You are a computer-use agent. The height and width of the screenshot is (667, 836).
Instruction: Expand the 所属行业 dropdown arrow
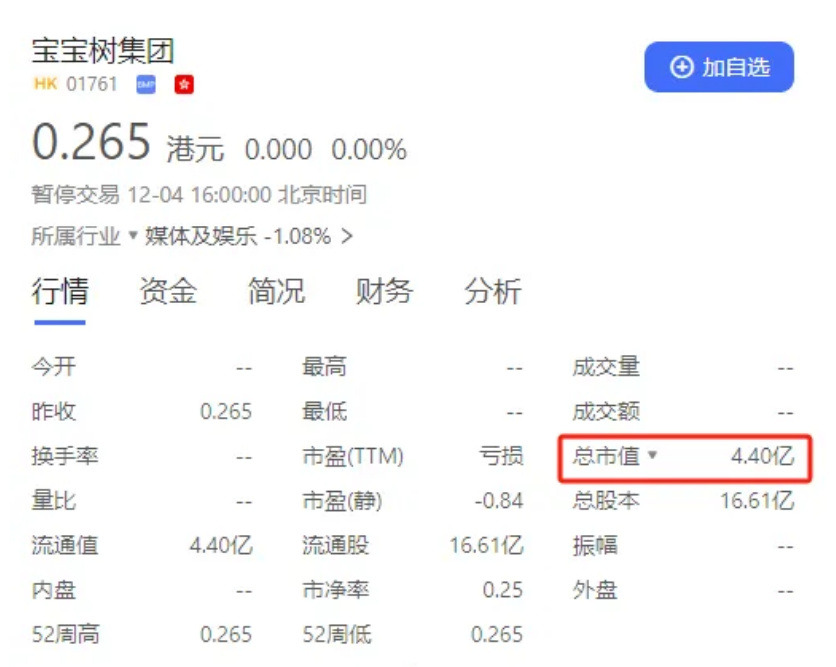coord(132,237)
